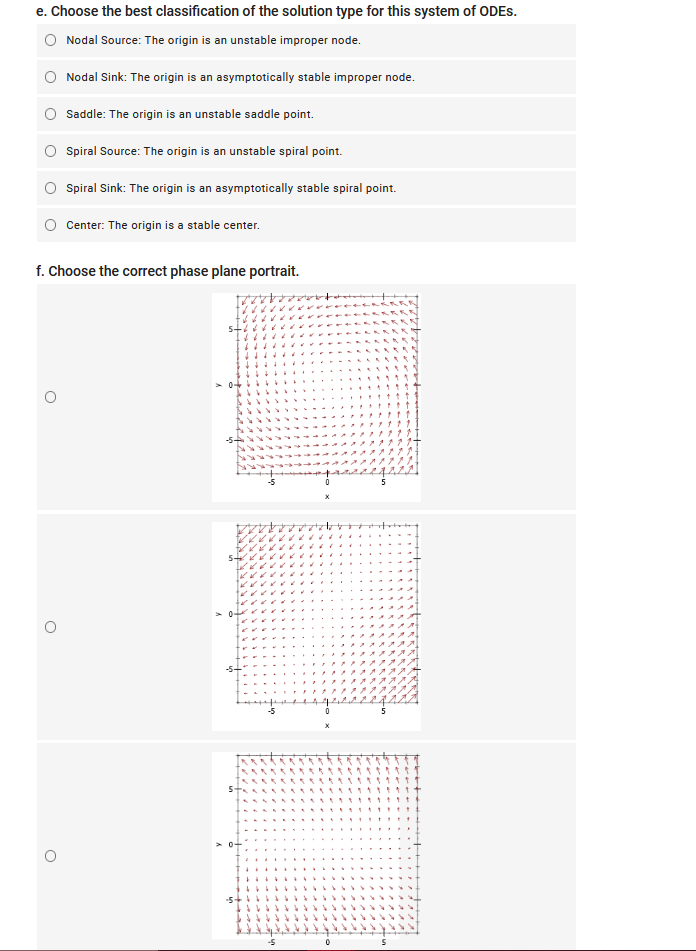The height and width of the screenshot is (951, 696).
Task: Select the Spiral Sink answer option
Action: [50, 188]
